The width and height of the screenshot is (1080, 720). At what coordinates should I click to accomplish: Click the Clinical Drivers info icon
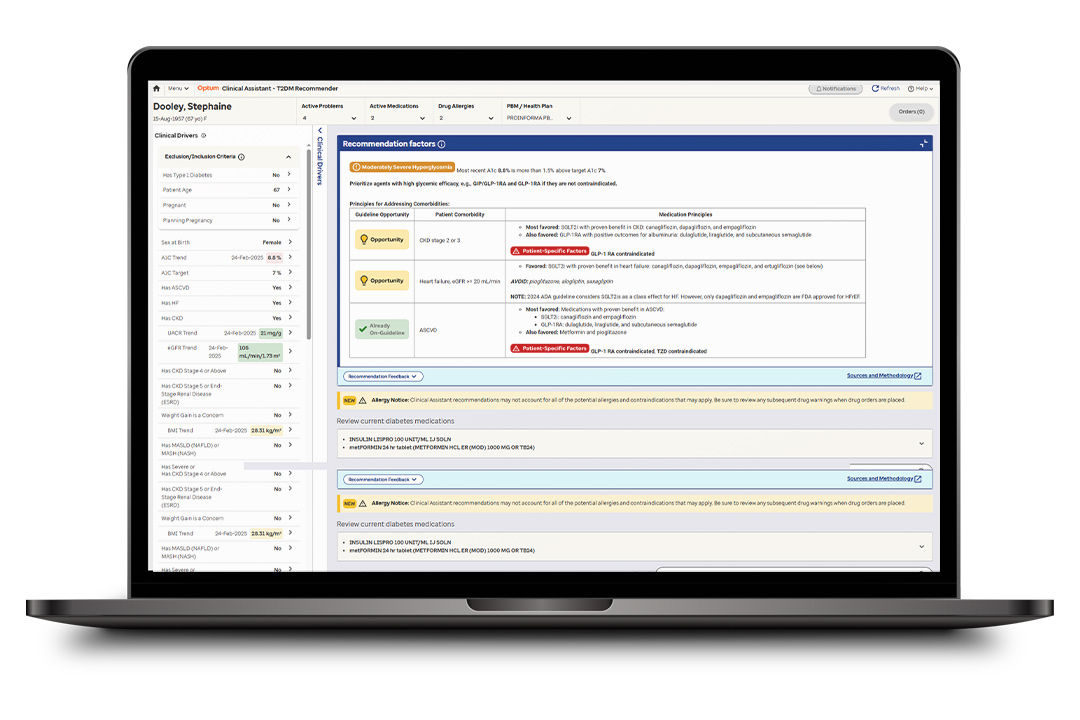[204, 135]
